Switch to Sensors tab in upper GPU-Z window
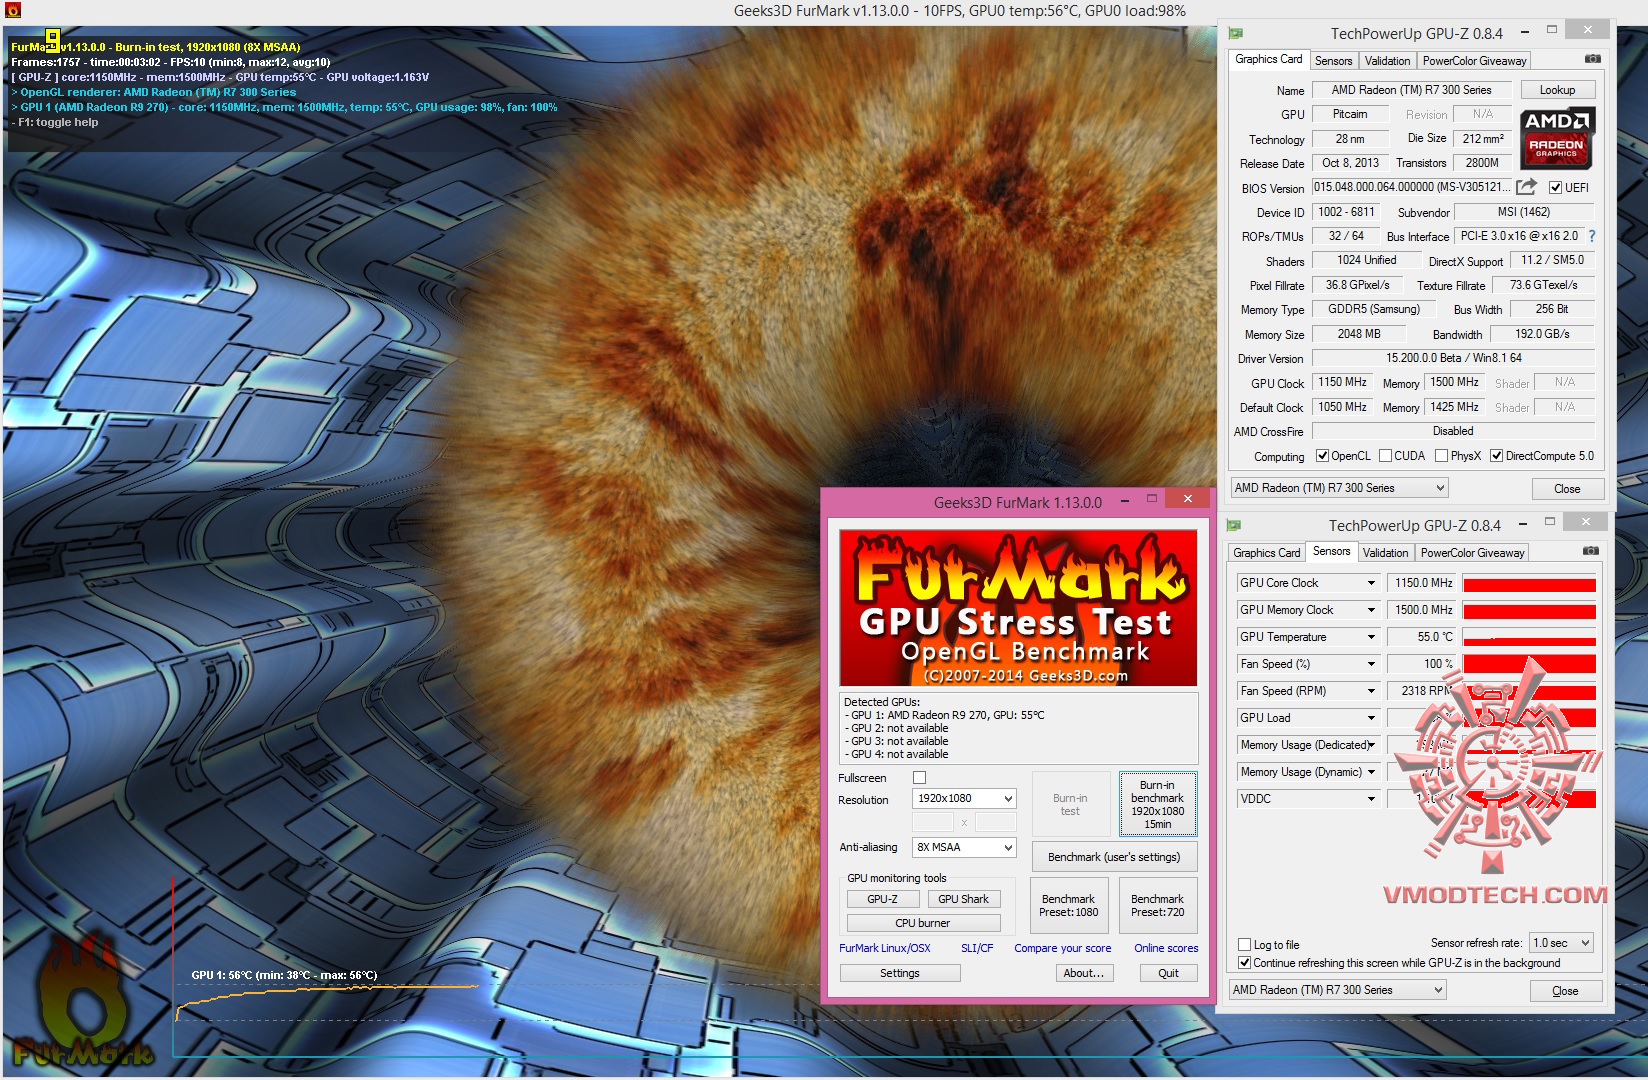 pos(1333,61)
